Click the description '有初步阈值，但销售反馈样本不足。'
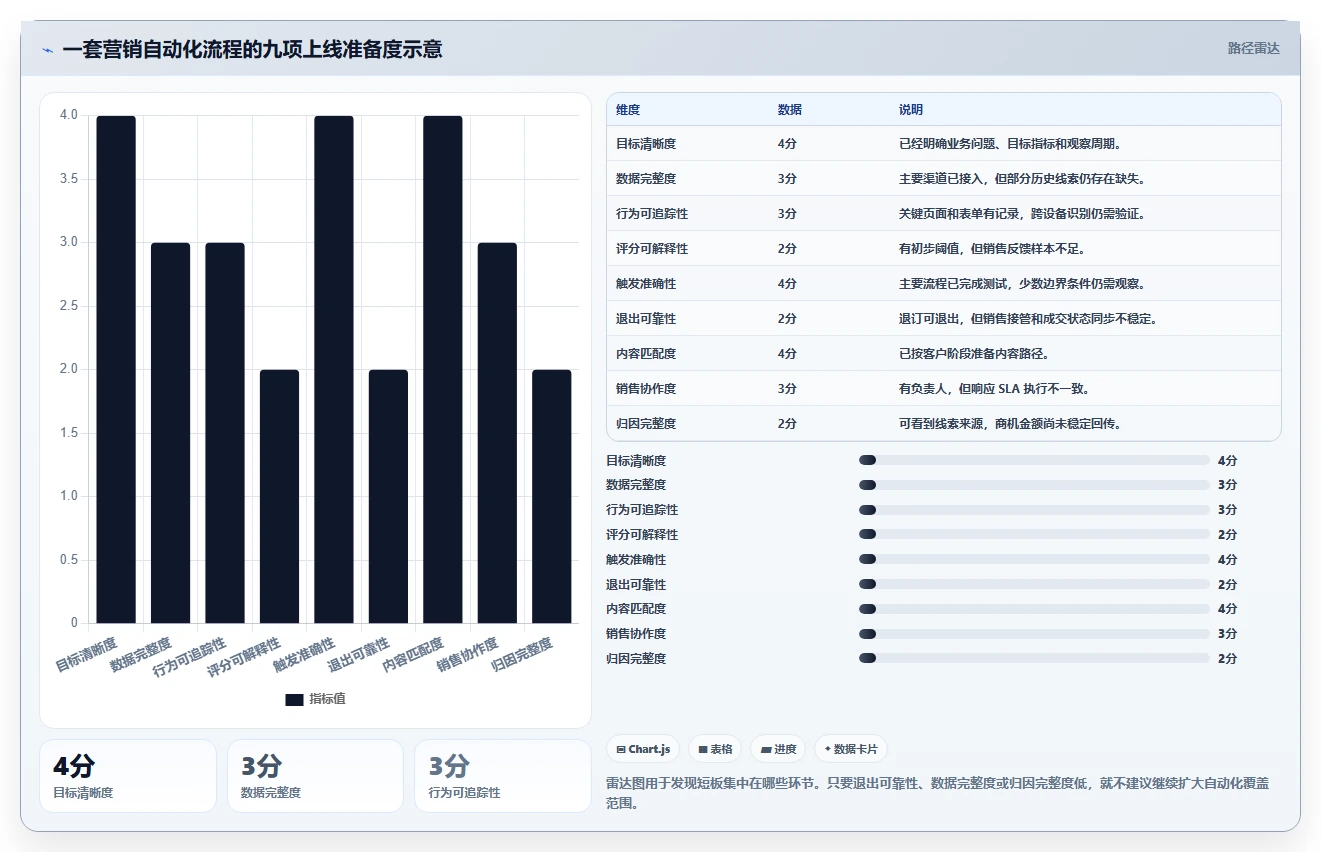 pos(996,249)
